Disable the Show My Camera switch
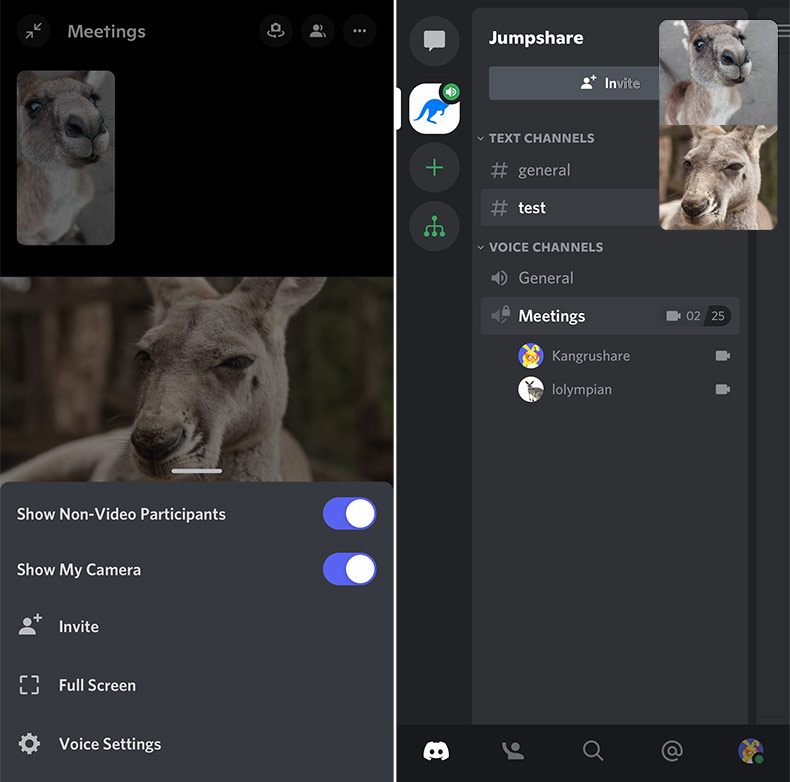 pyautogui.click(x=349, y=569)
